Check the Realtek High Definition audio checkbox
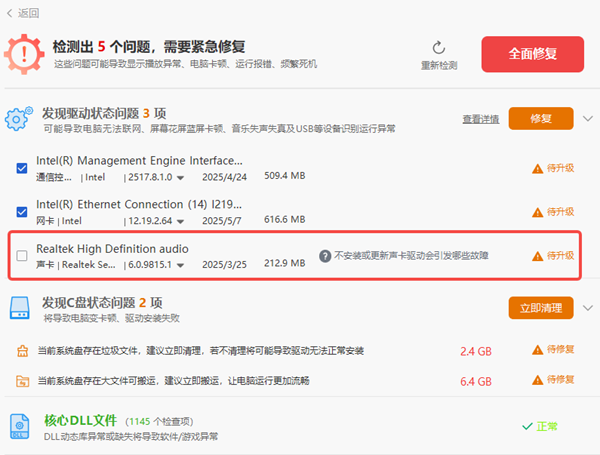The width and height of the screenshot is (600, 455). 22,256
